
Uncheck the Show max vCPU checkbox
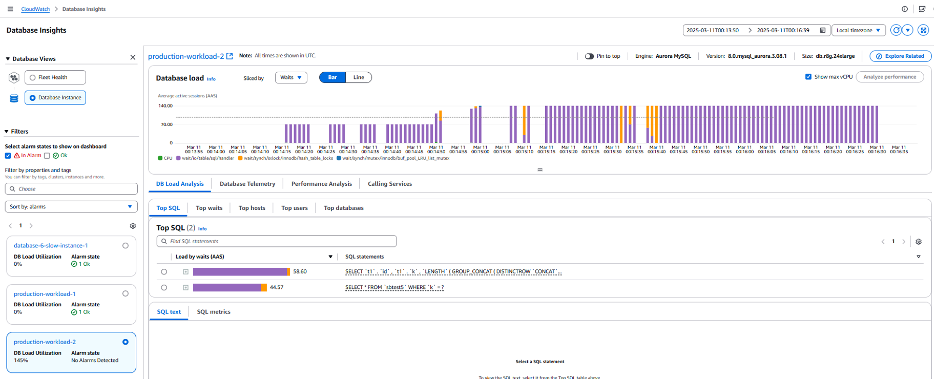[808, 77]
